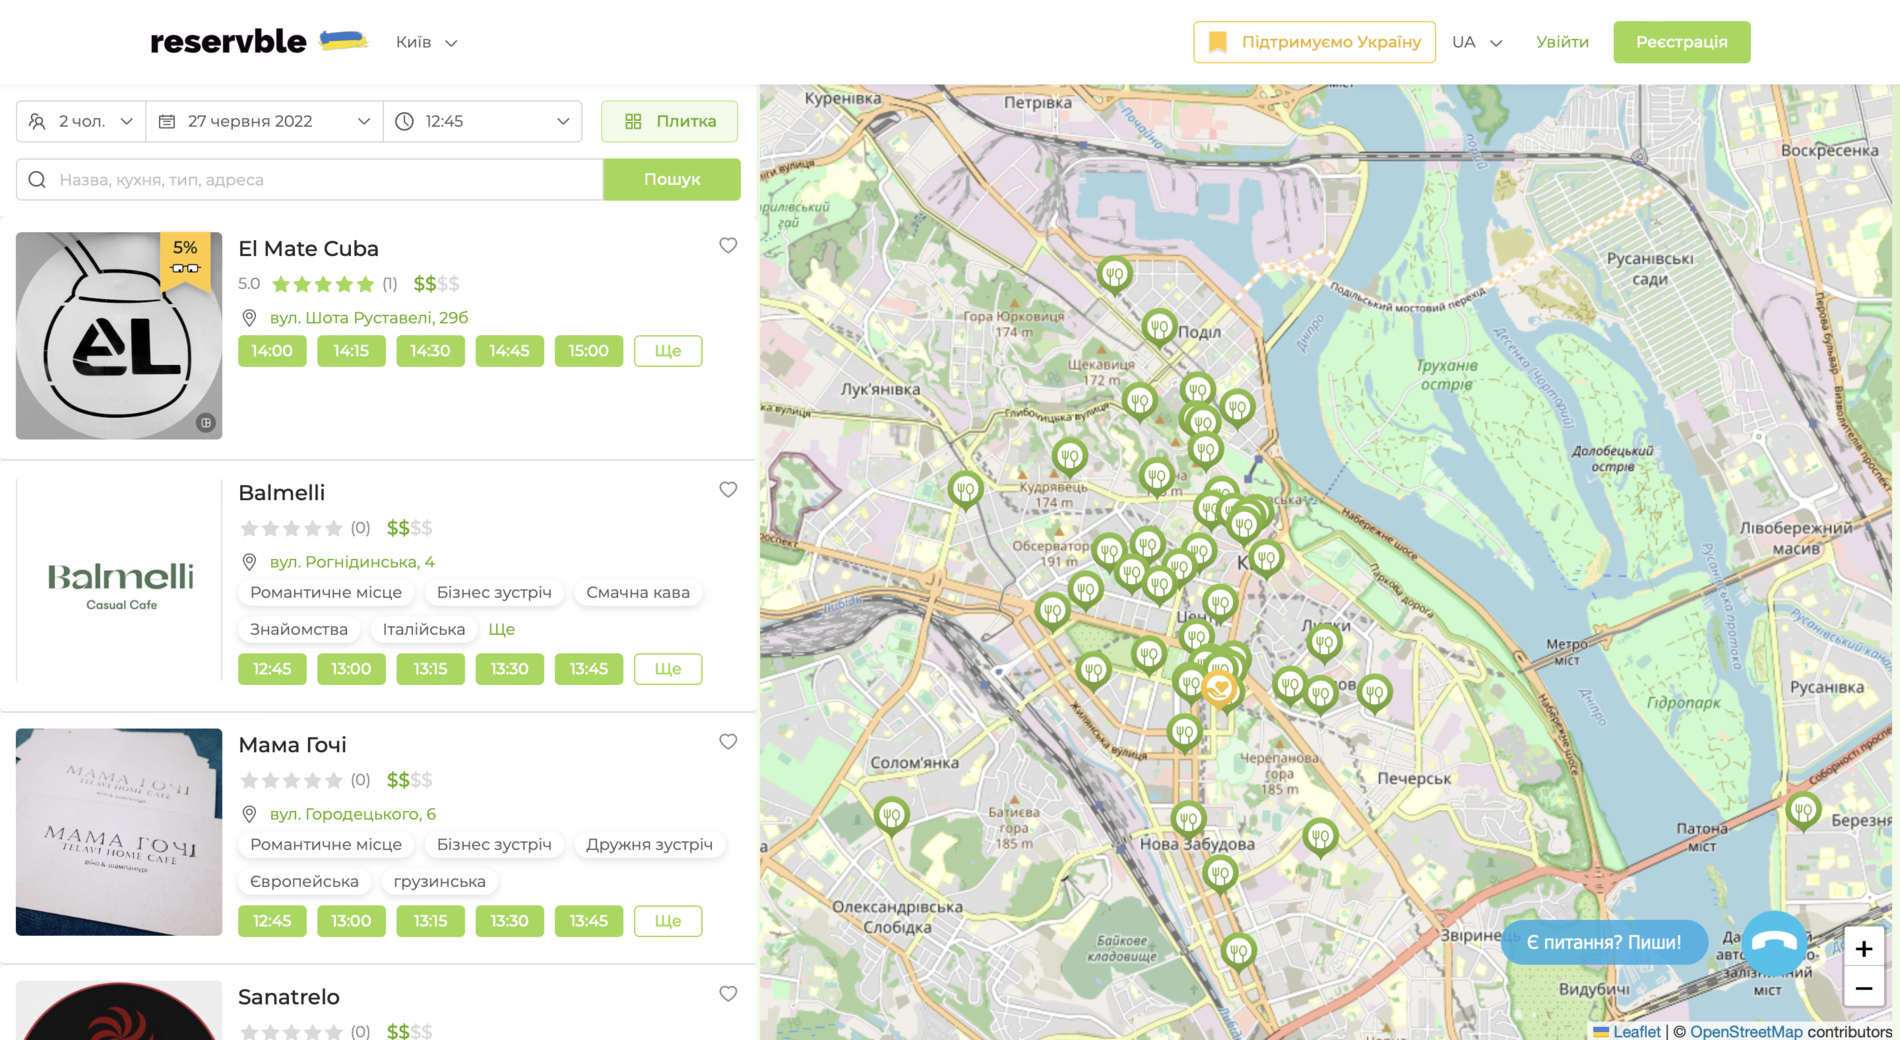
Task: Zoom out on the map
Action: [x=1864, y=988]
